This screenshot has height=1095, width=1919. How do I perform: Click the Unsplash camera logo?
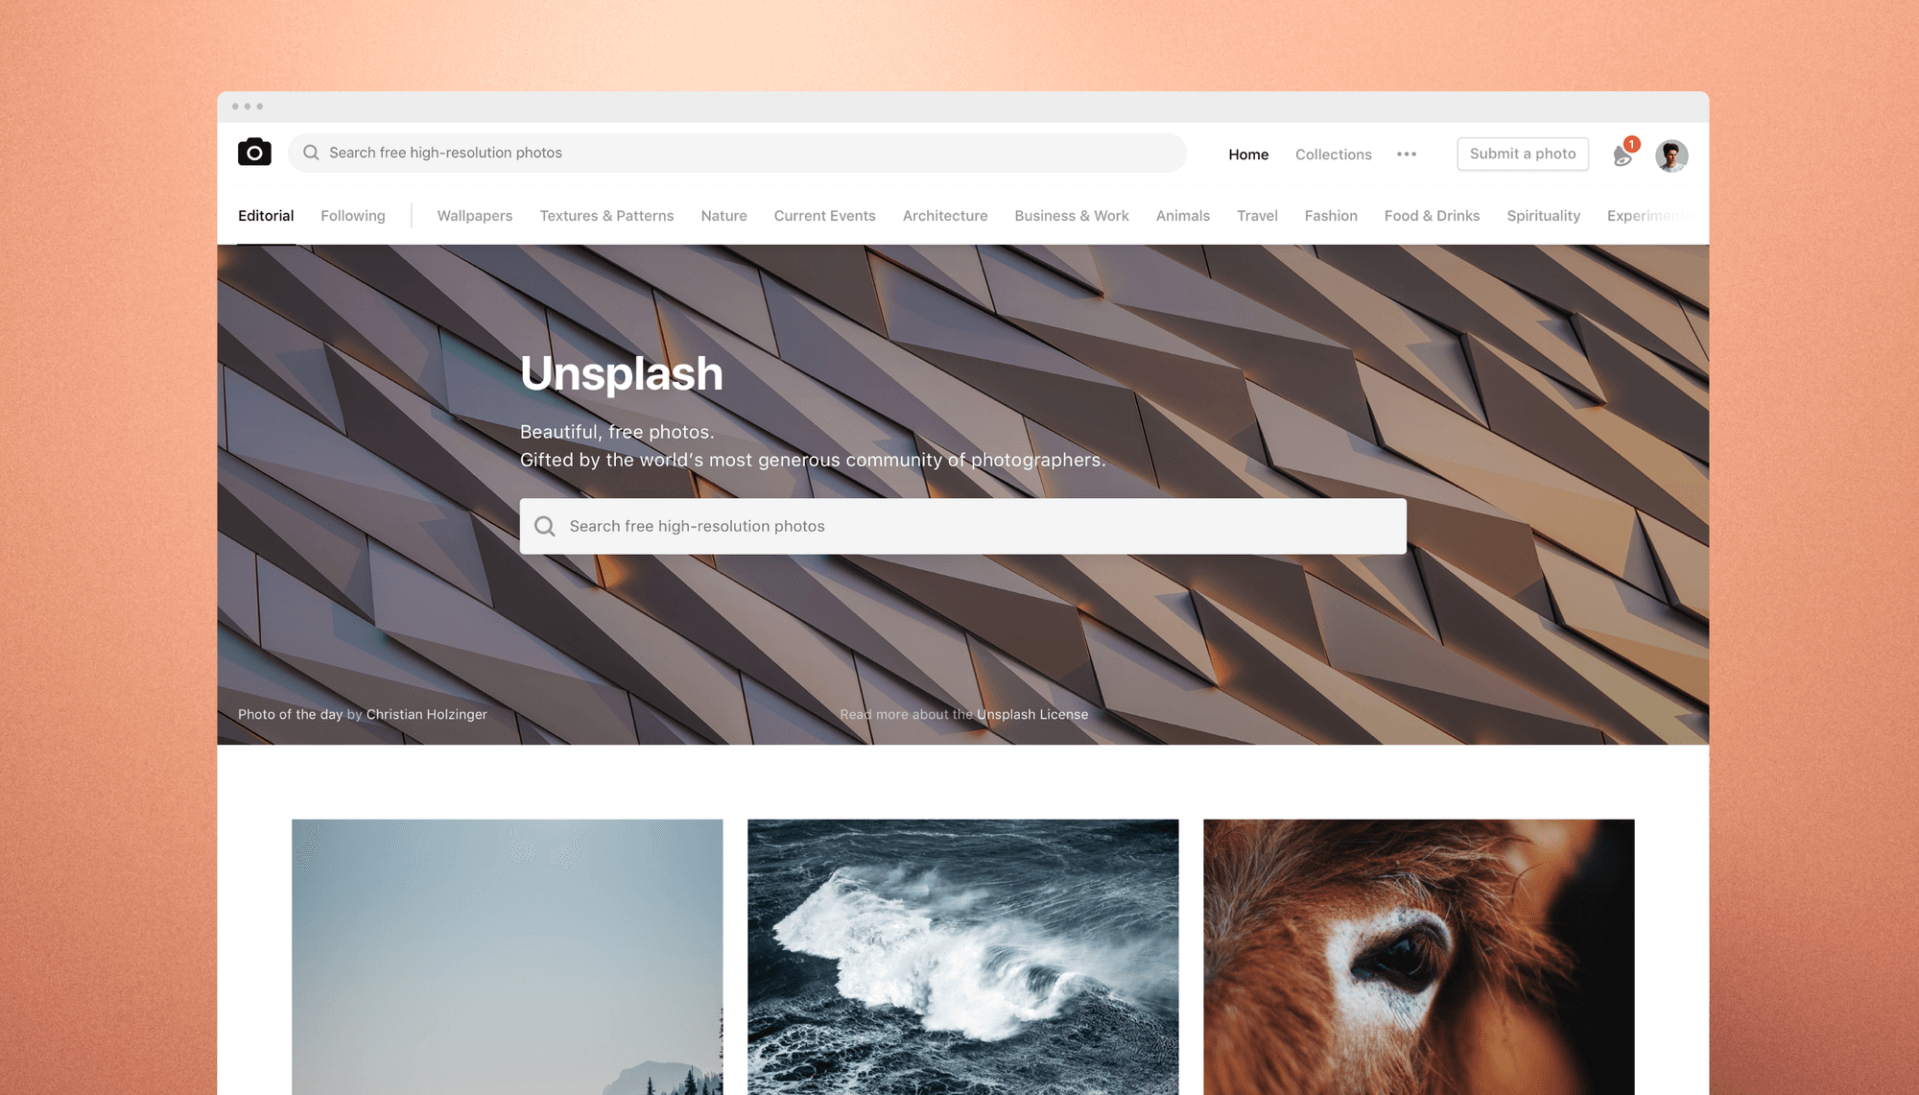click(254, 152)
